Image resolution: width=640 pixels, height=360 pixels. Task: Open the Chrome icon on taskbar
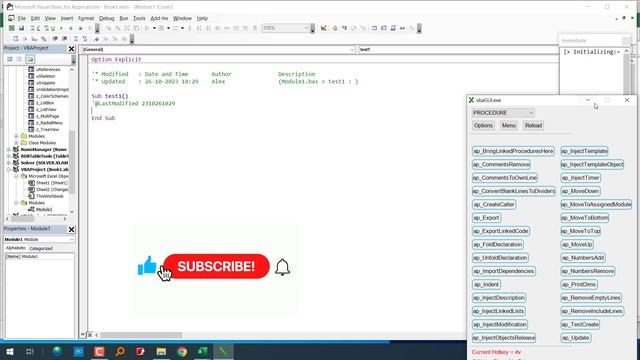182,351
